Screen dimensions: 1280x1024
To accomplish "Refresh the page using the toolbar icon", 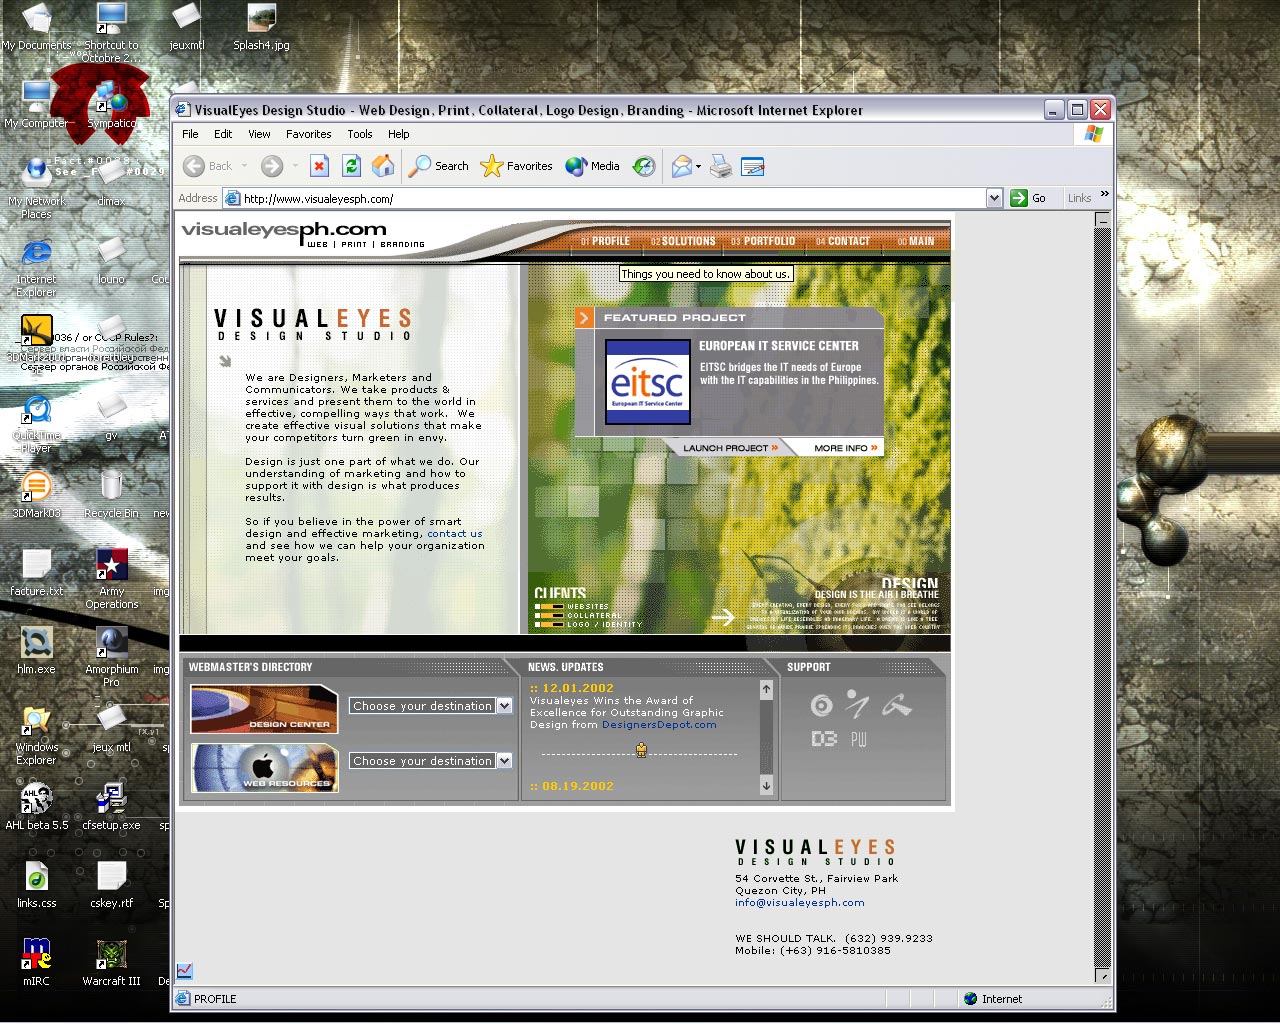I will 351,166.
